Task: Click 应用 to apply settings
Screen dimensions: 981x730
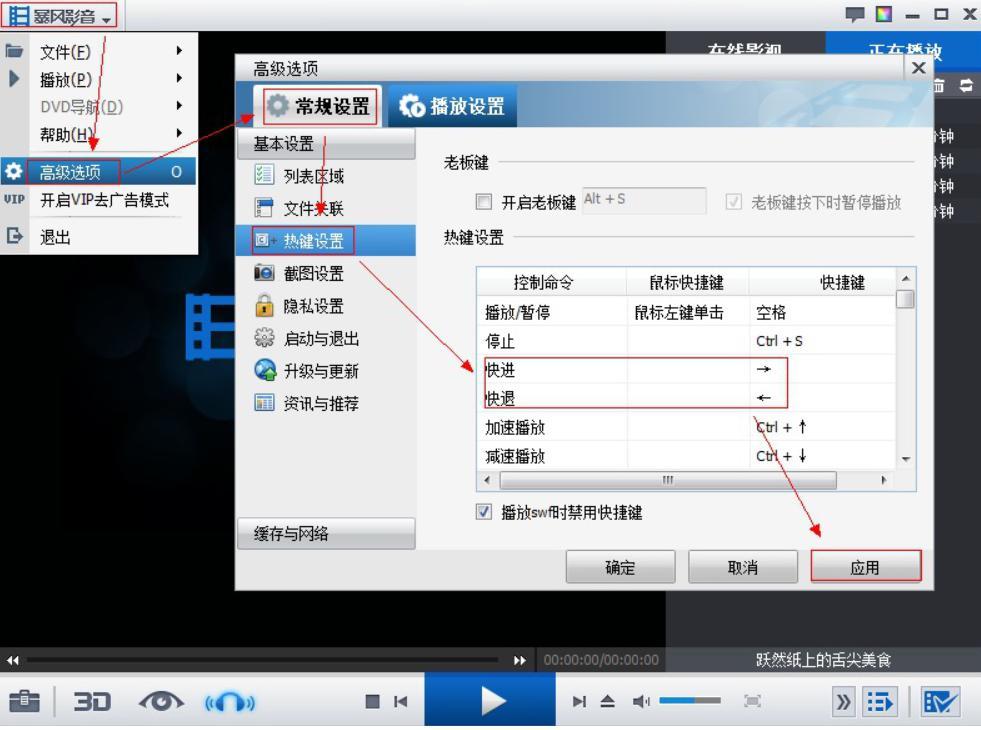Action: (x=865, y=567)
